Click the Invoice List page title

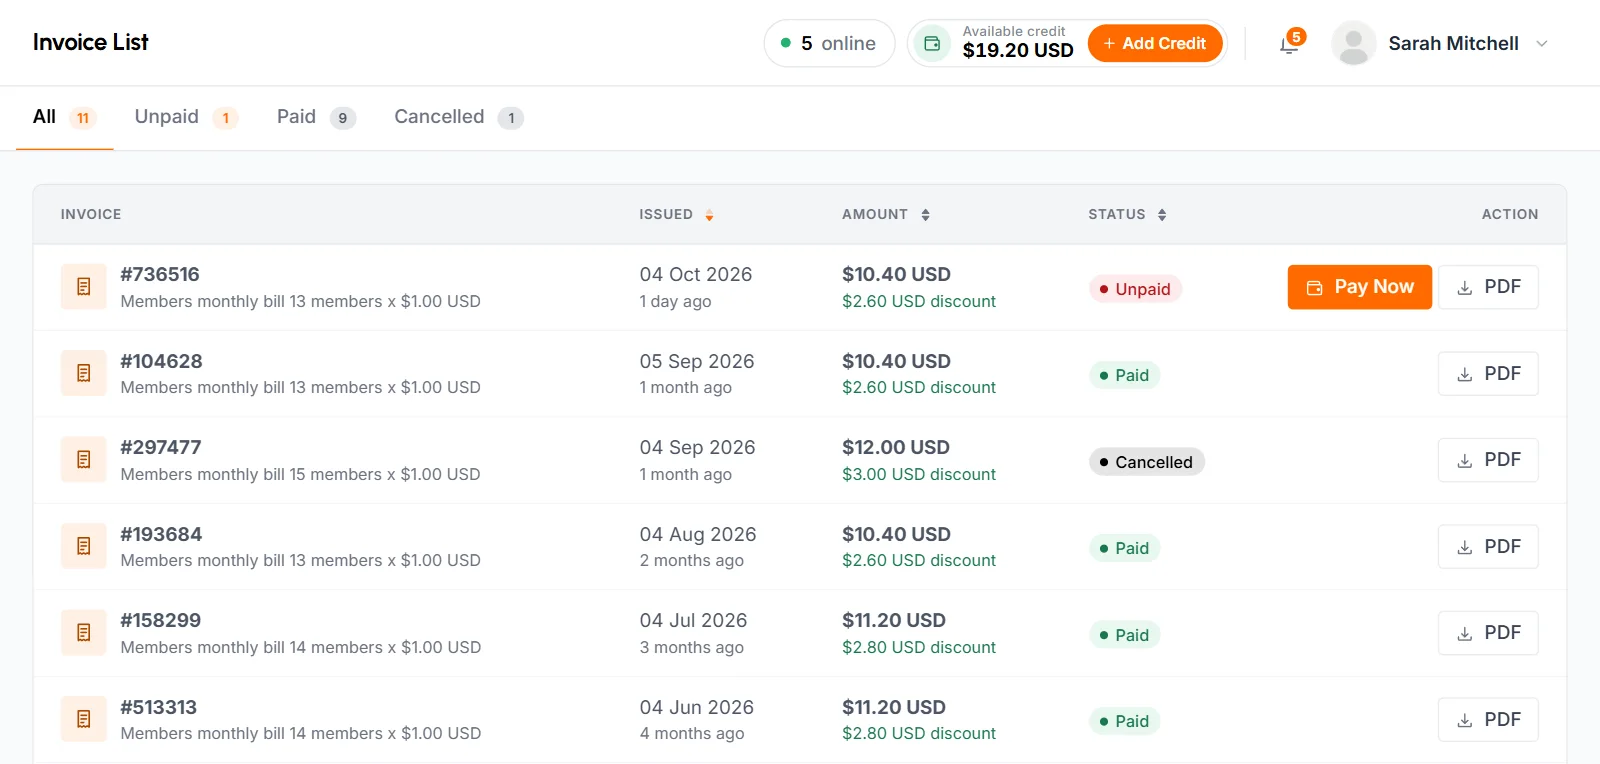pos(91,42)
